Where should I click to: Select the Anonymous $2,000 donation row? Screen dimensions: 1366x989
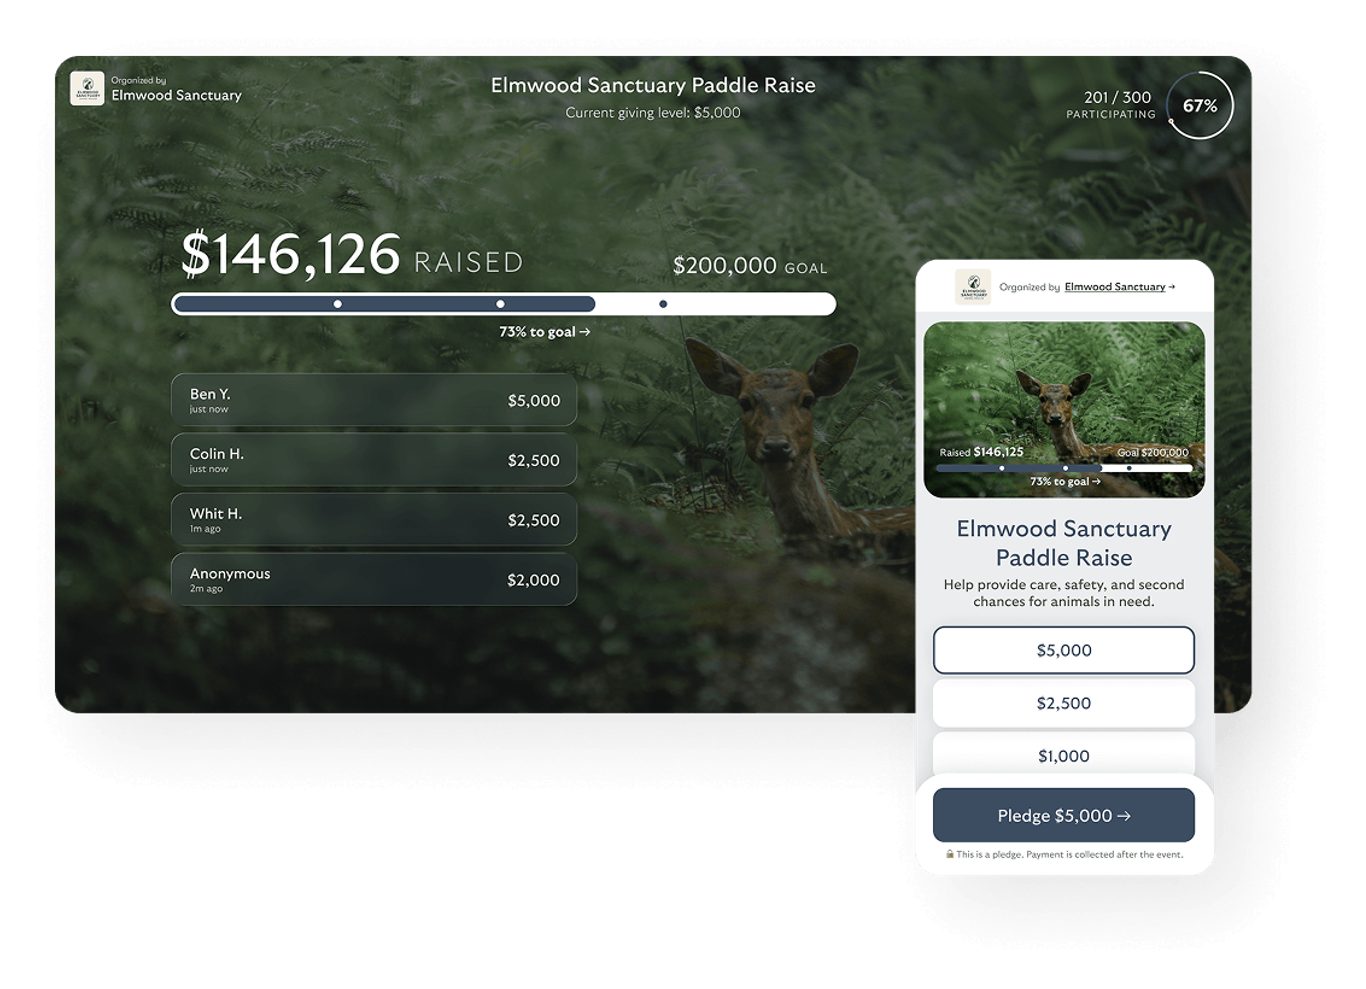coord(373,580)
